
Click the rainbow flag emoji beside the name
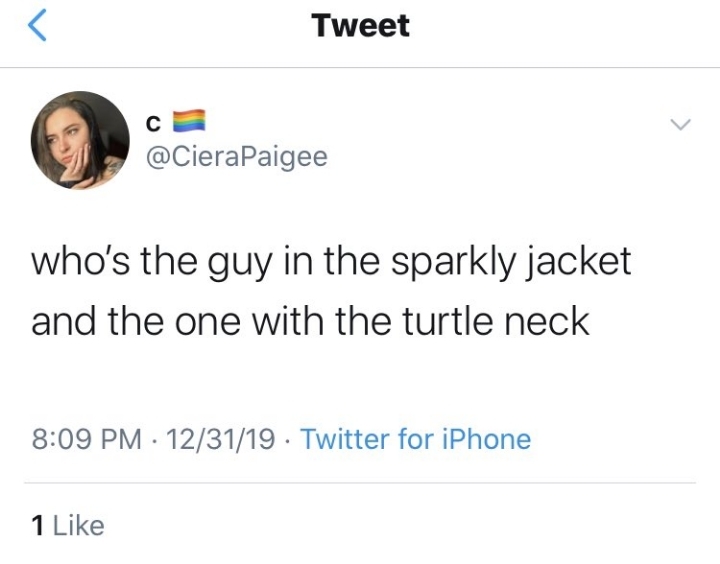189,122
